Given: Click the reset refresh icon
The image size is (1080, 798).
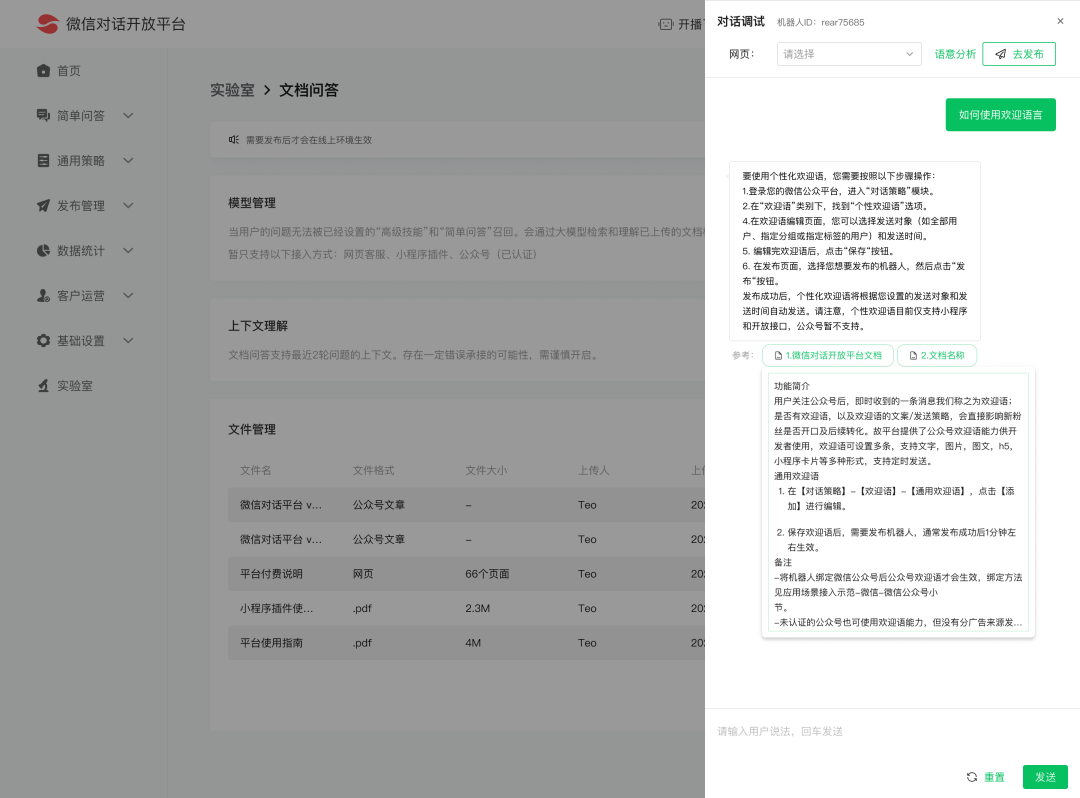Looking at the screenshot, I should pyautogui.click(x=972, y=777).
